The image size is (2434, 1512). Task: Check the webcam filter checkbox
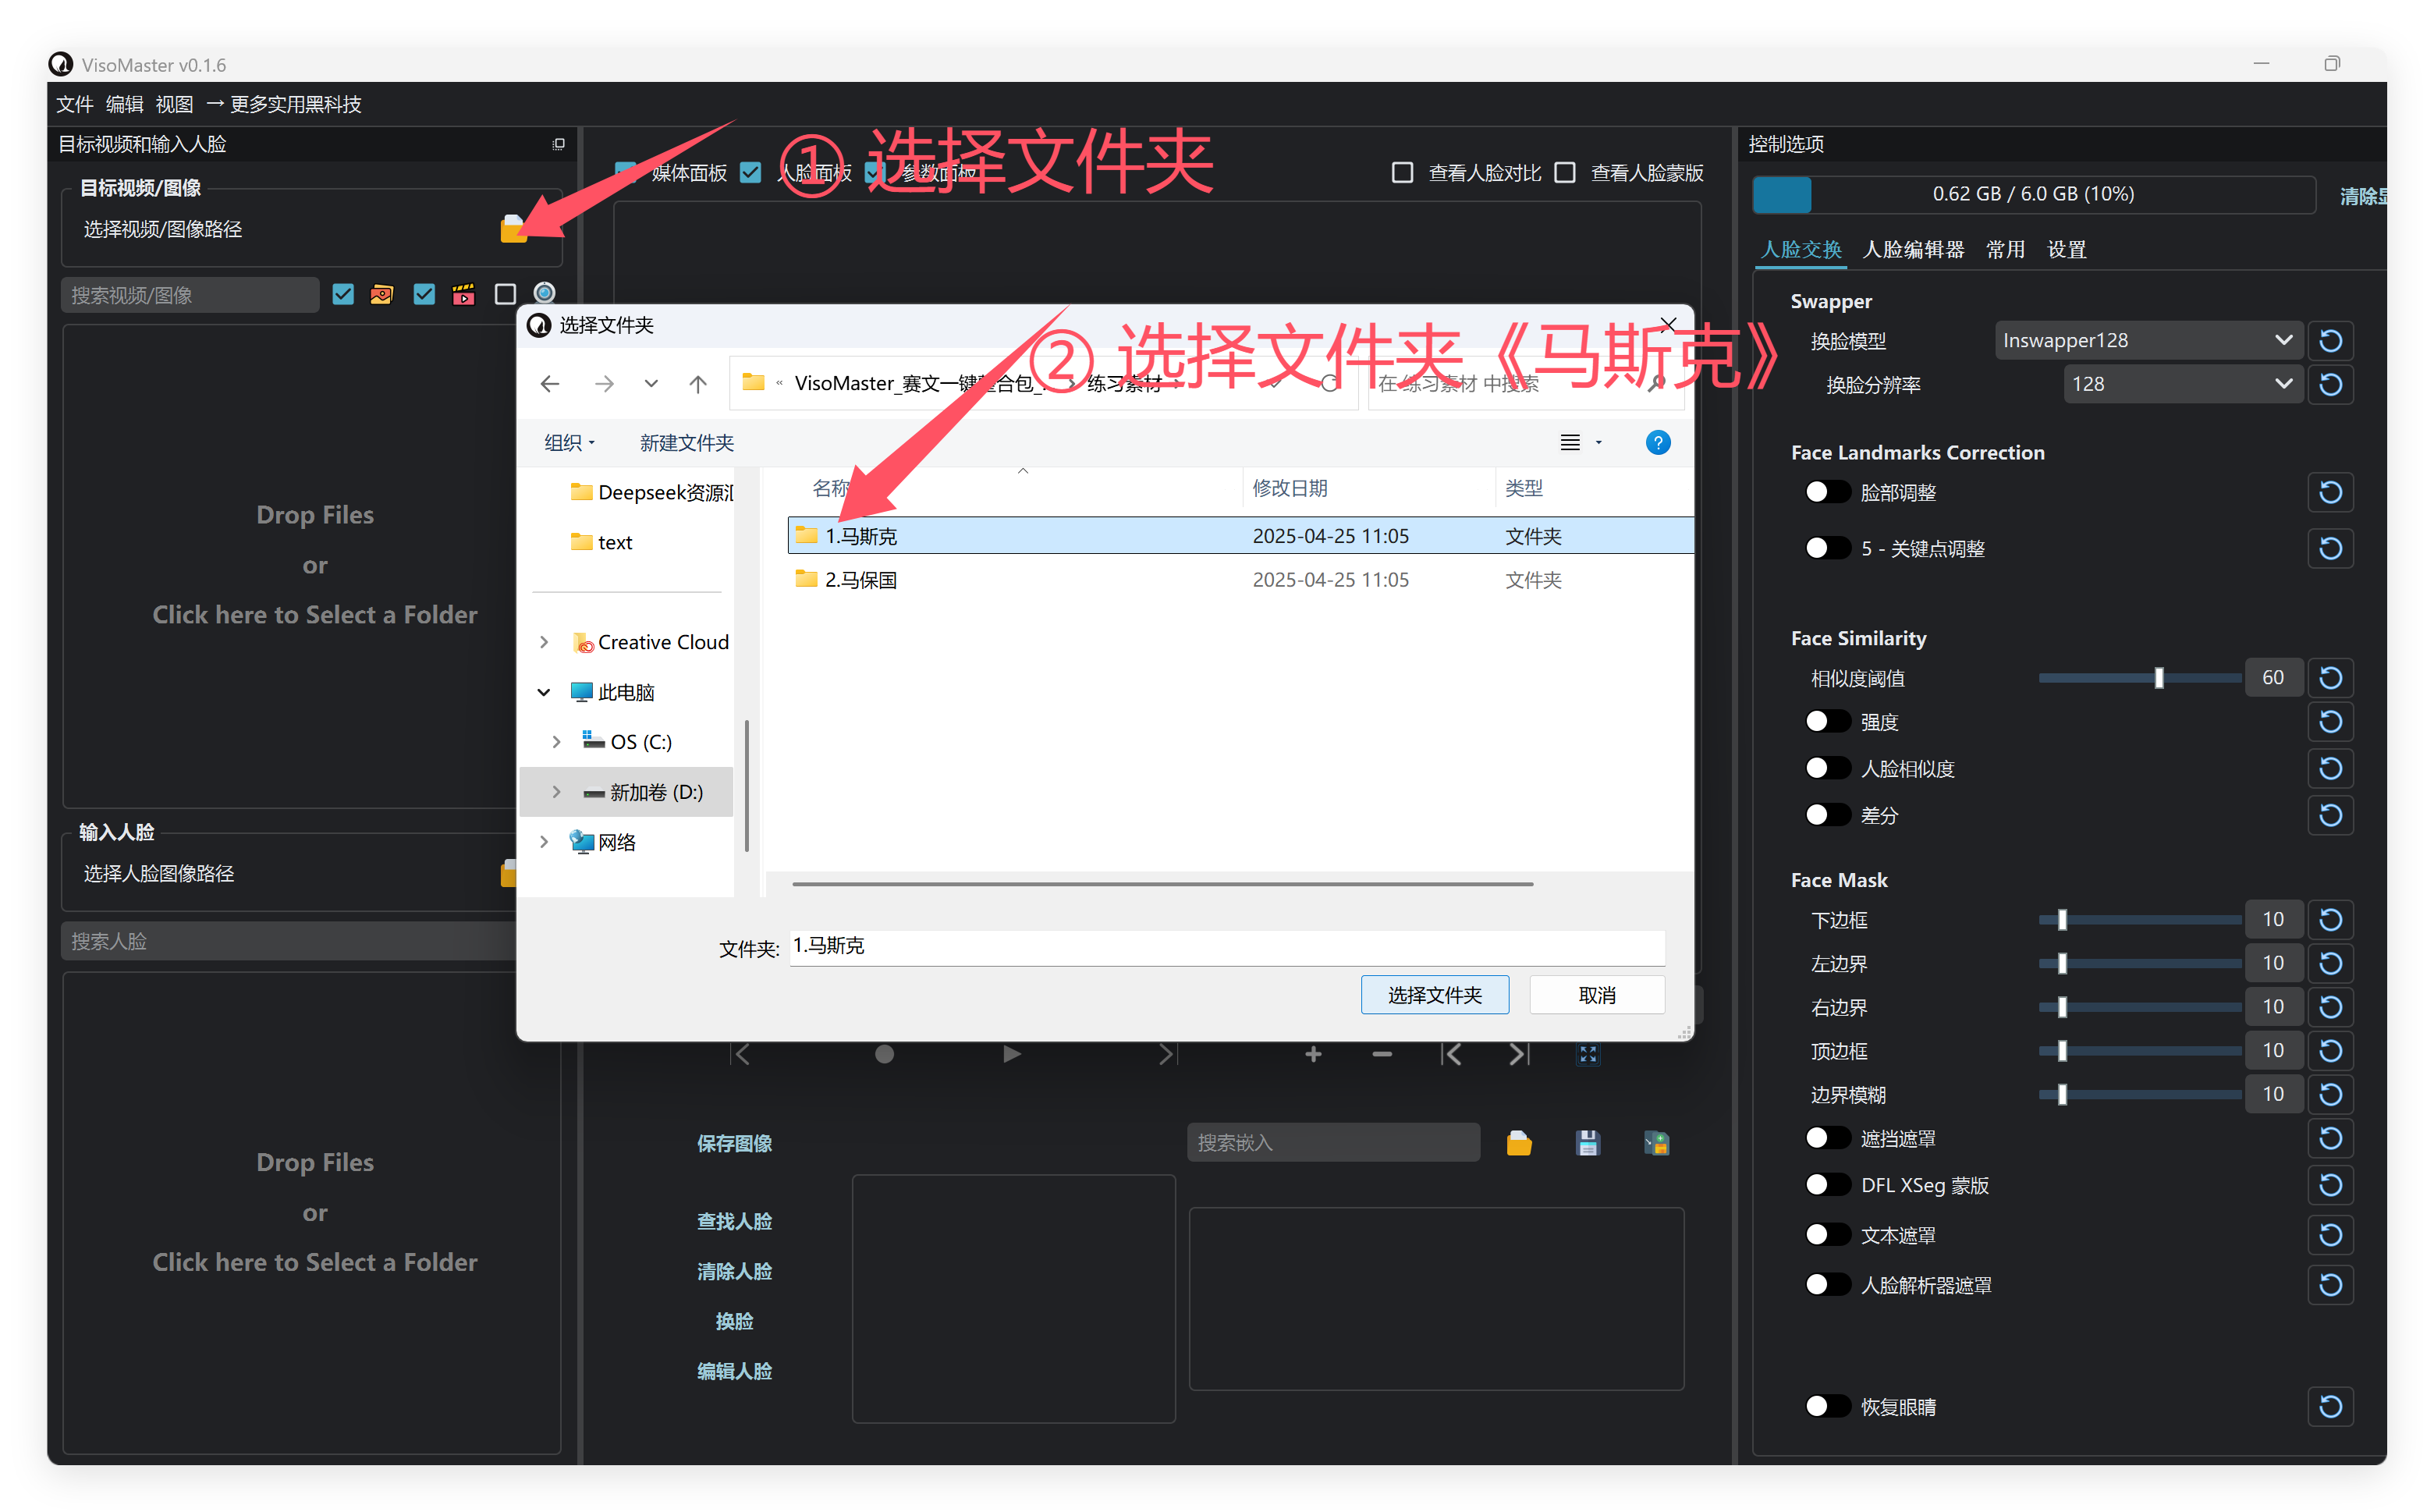click(505, 294)
